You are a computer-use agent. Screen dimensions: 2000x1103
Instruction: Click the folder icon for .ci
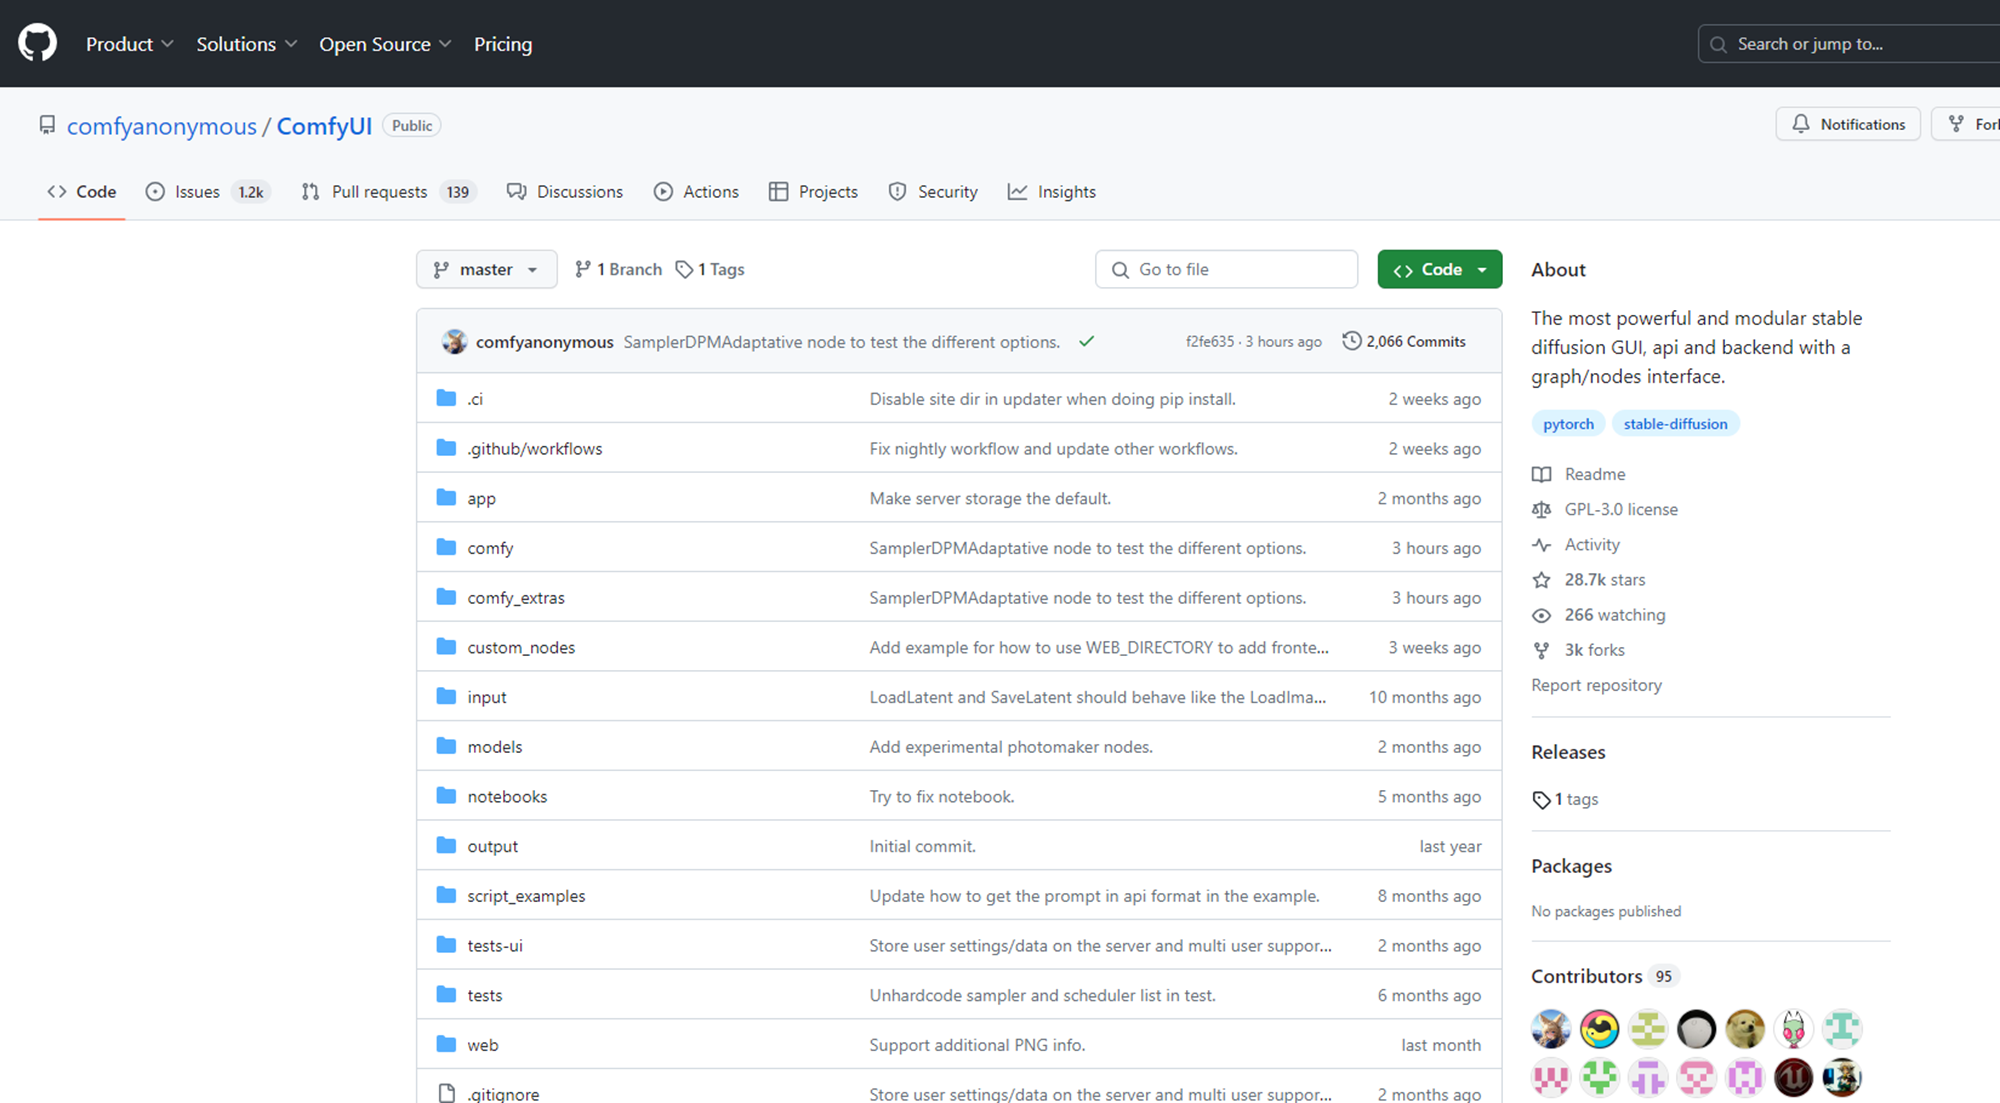446,398
